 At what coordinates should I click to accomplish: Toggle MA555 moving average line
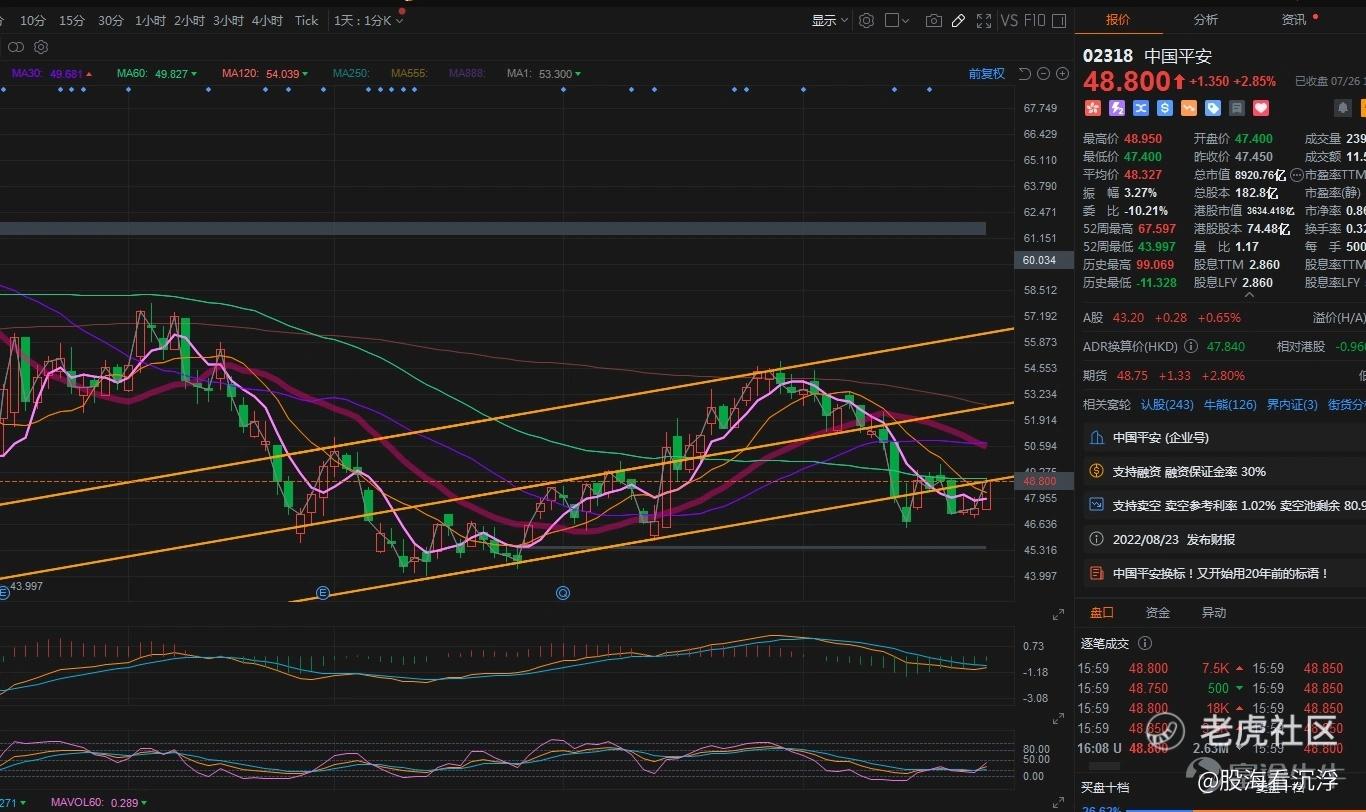click(409, 73)
